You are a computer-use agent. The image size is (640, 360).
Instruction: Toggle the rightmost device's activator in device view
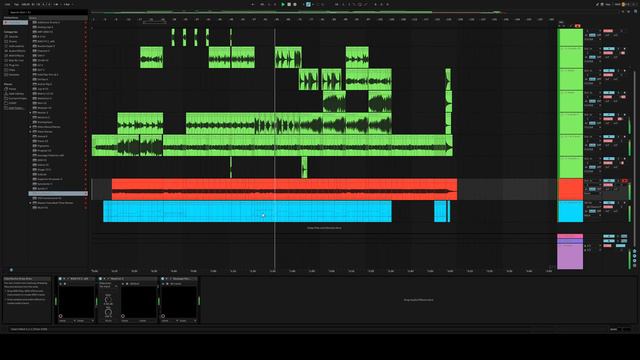point(162,279)
